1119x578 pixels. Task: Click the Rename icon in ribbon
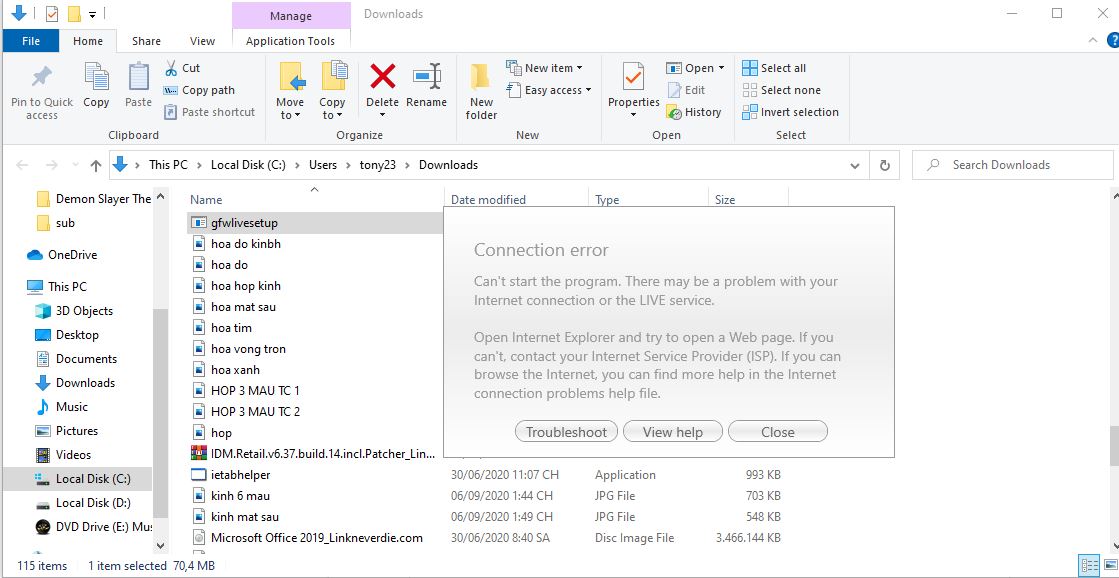[427, 78]
